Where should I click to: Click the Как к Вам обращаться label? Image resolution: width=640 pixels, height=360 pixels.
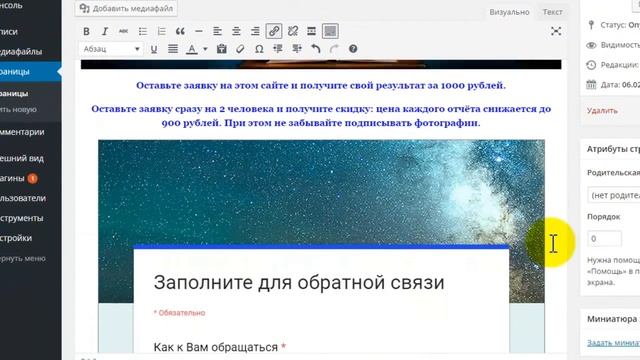click(220, 347)
